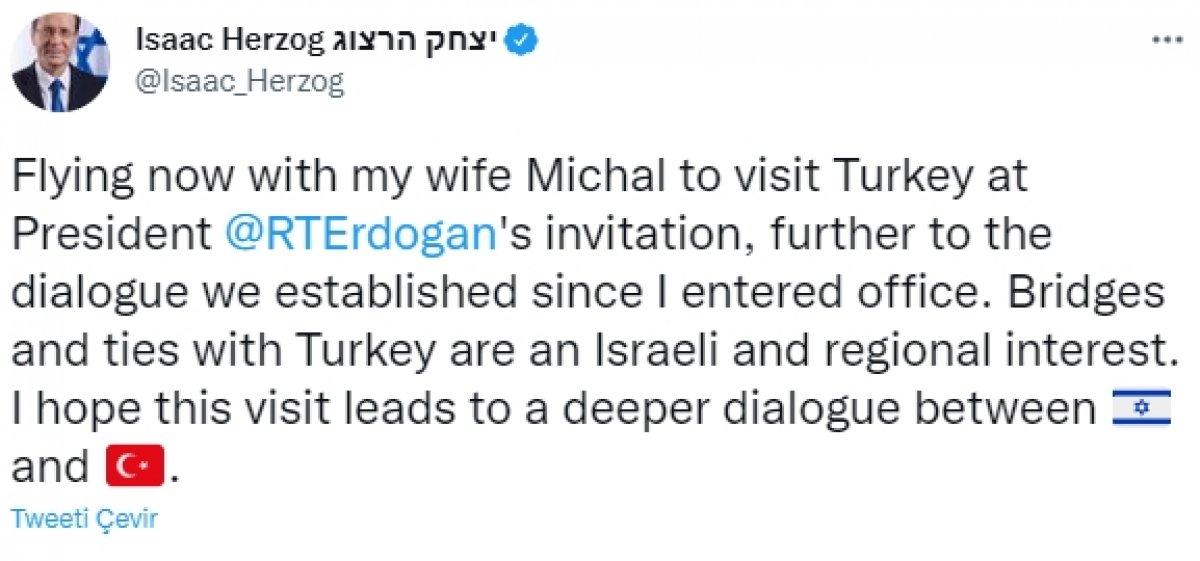Click the Tweeti Çevir translate link
The image size is (1200, 561).
coord(84,520)
